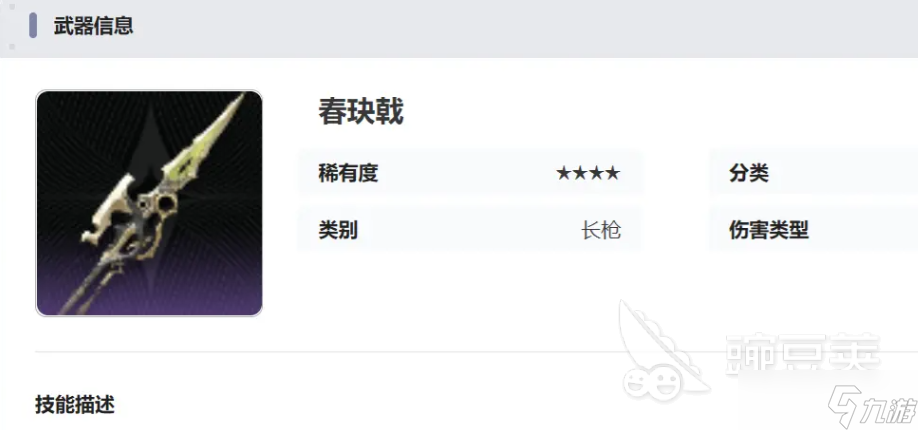
Task: Click the stylized 9 glyph beside 九游
Action: tap(845, 405)
